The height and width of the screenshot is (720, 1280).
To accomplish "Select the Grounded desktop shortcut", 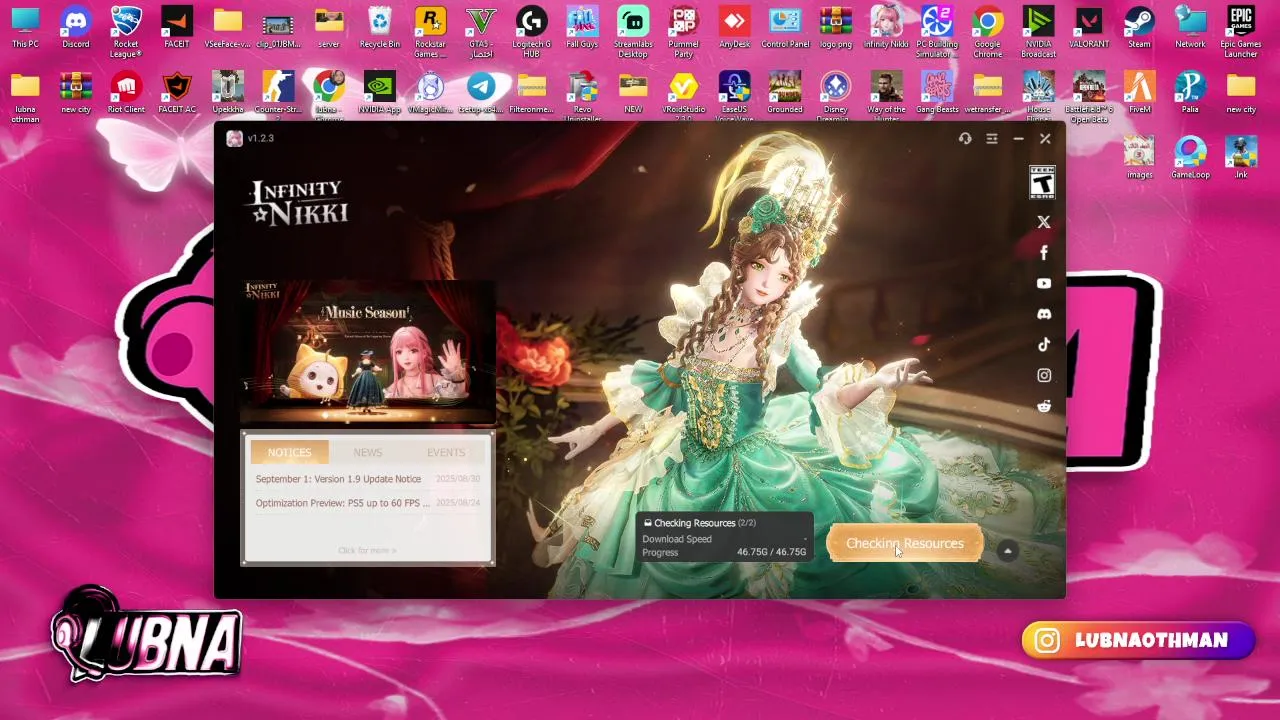I will click(x=785, y=92).
